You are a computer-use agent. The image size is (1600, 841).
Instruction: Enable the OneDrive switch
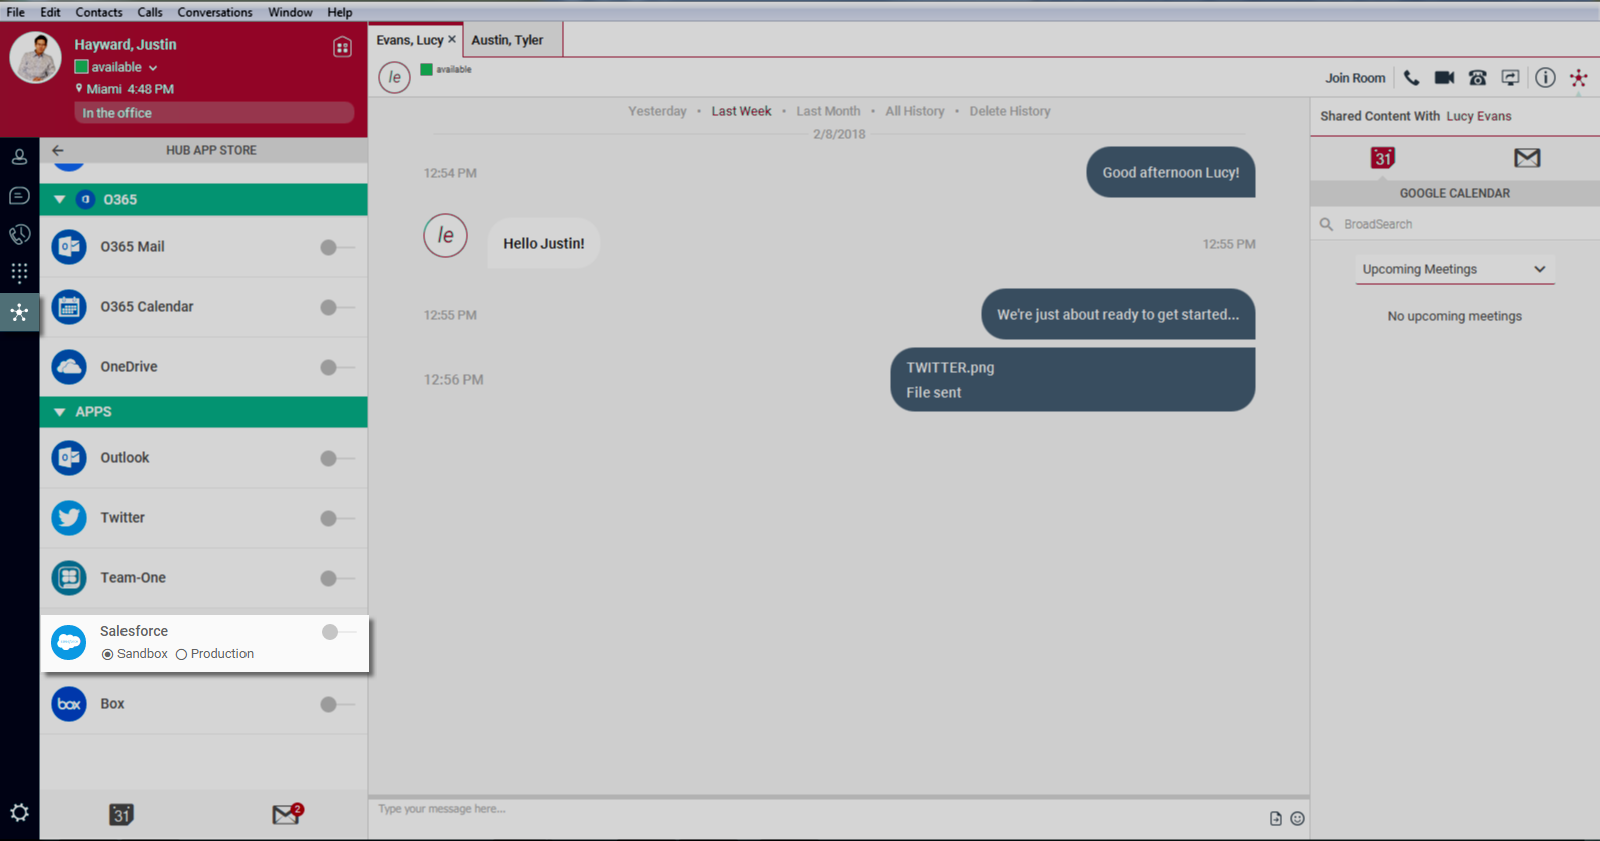pos(337,367)
